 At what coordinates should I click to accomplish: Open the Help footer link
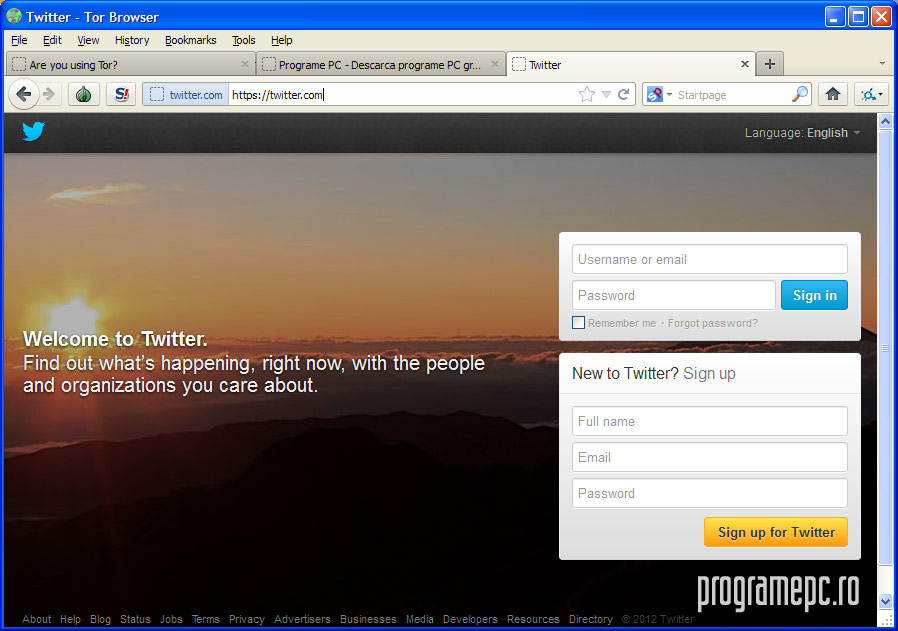click(x=70, y=619)
